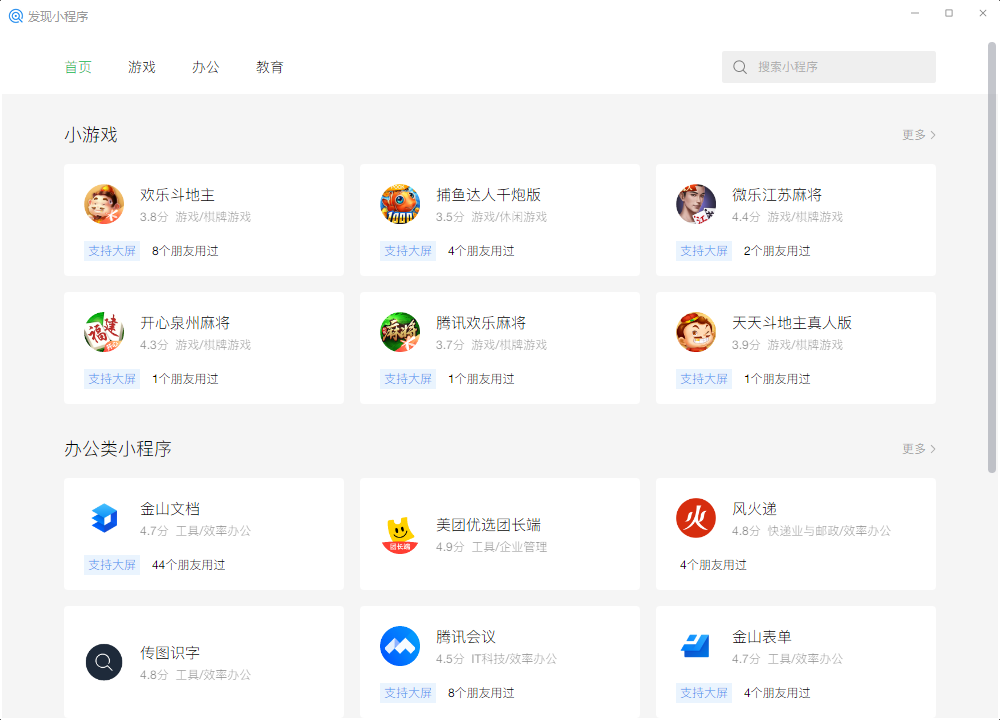Click 支持大屏 tag on 欢乐斗地主
This screenshot has height=720, width=1000.
(112, 251)
